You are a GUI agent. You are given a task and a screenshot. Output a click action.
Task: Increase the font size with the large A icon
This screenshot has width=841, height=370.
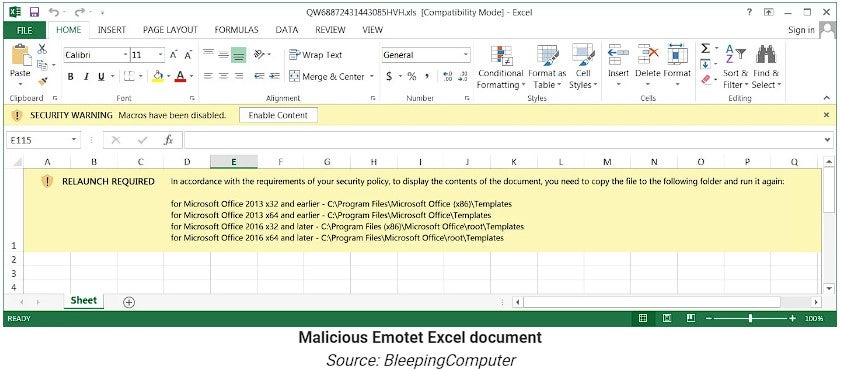(x=174, y=55)
